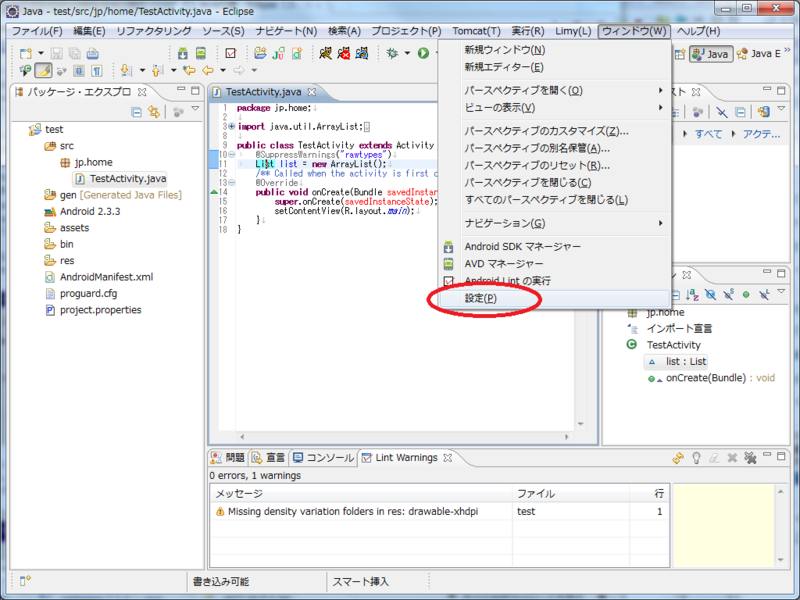
Task: Click the lightbulb icon in Lint Warnings toolbar
Action: [696, 458]
